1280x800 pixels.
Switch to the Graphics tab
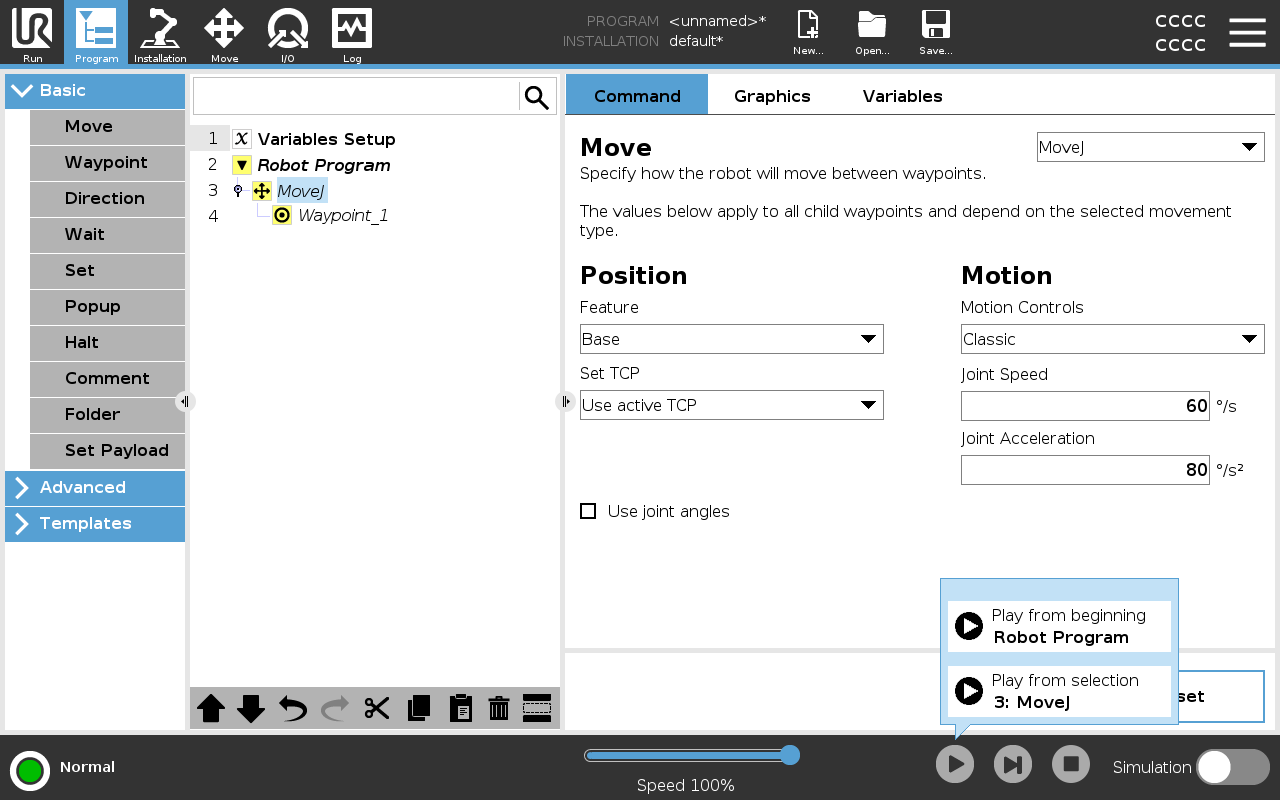pyautogui.click(x=772, y=96)
